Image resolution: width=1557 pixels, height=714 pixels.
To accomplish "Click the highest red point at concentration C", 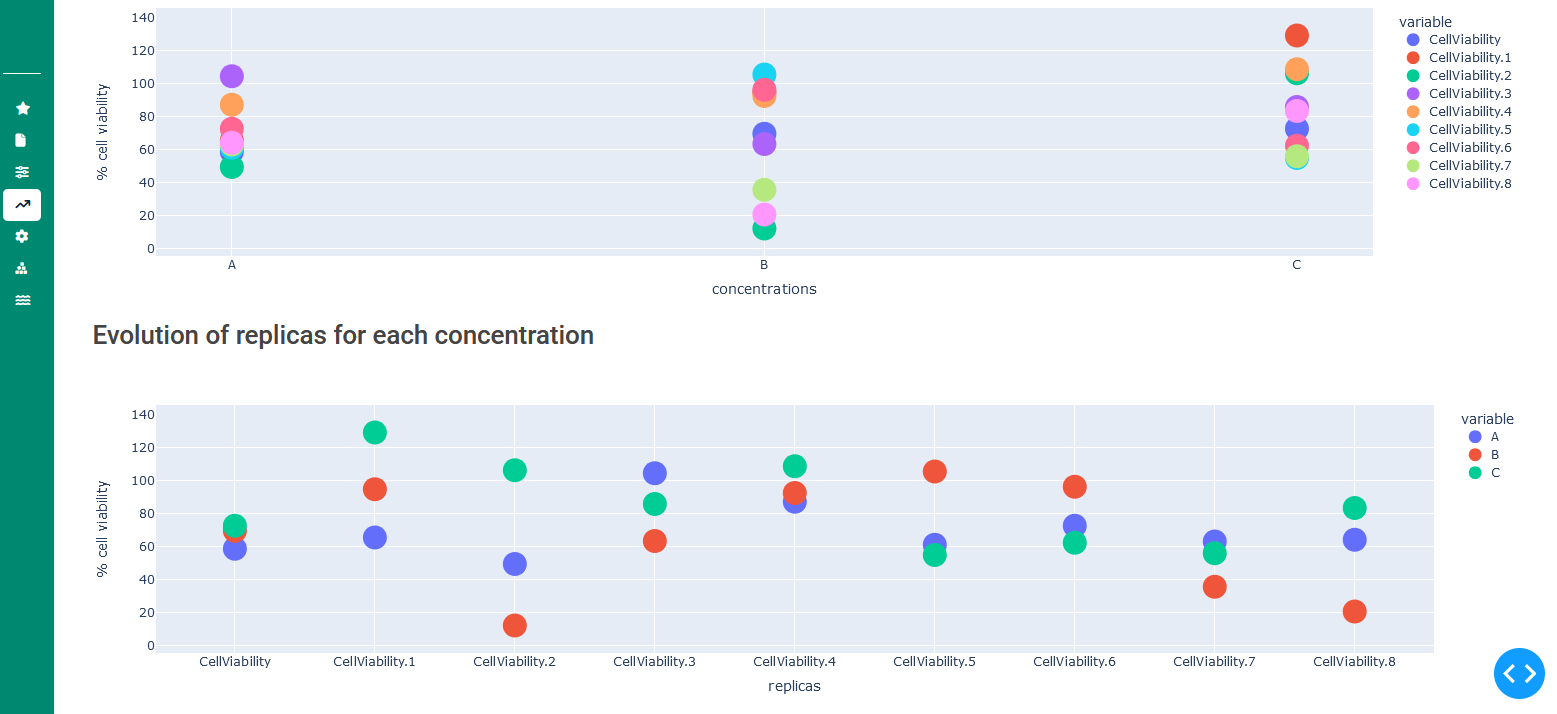I will click(x=1297, y=36).
